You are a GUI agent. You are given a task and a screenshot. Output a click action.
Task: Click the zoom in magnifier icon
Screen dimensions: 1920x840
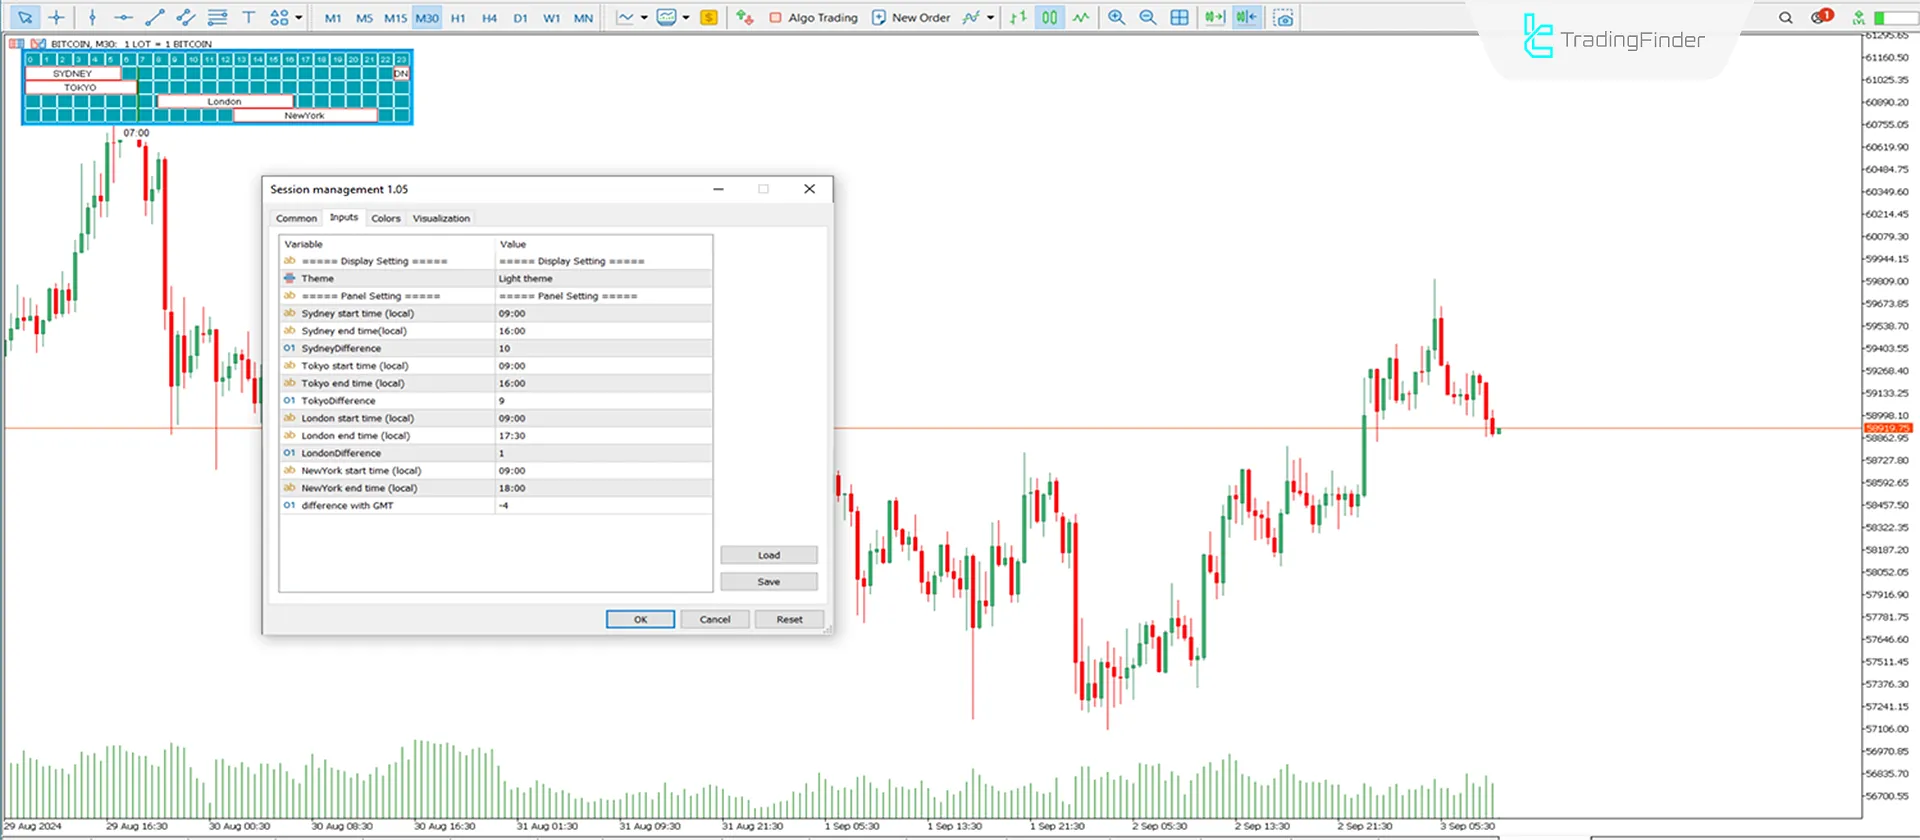[1117, 17]
